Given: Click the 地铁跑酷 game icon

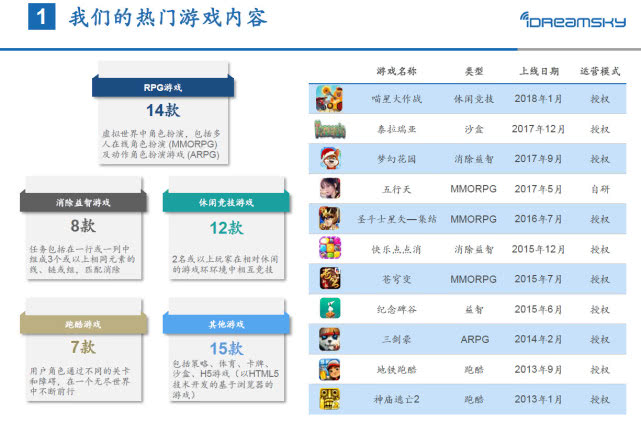Looking at the screenshot, I should point(330,369).
